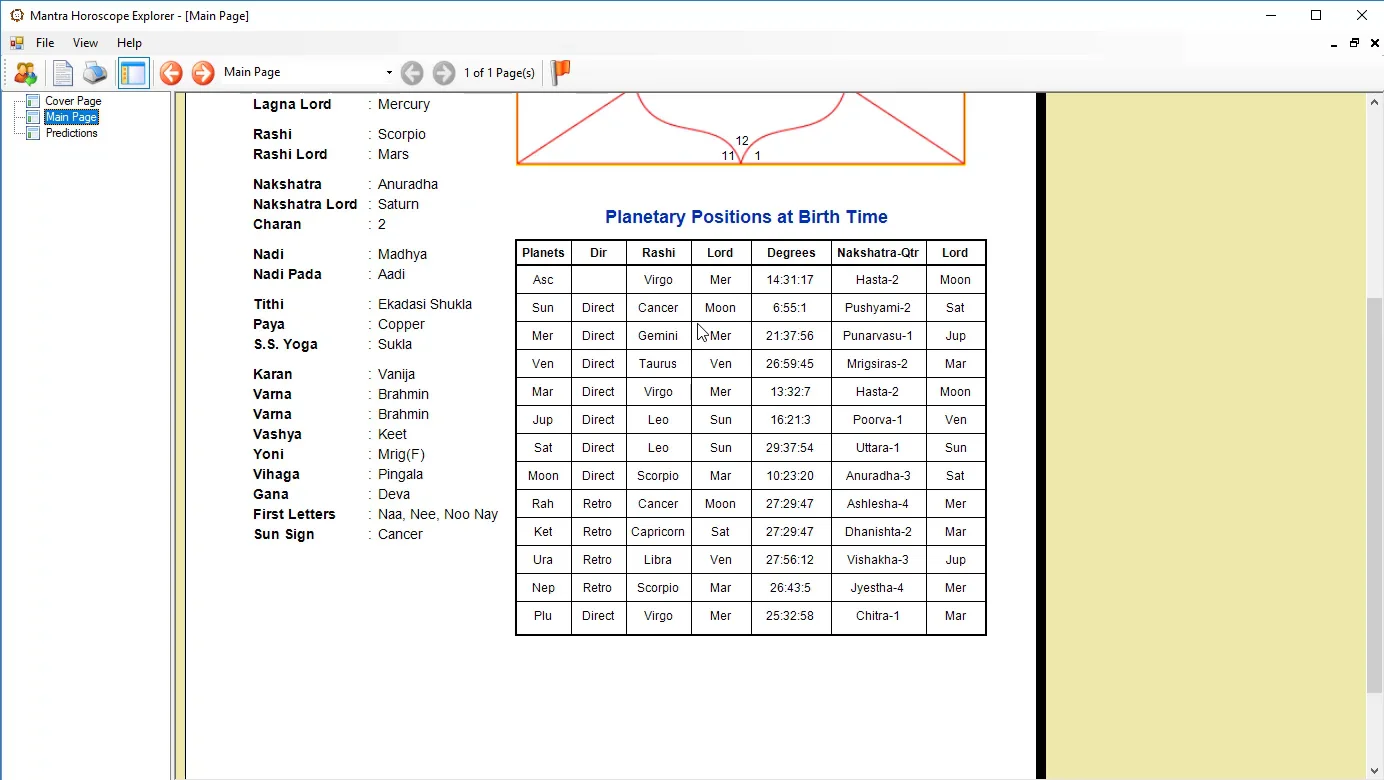Viewport: 1384px width, 780px height.
Task: Click the user profiles icon in toolbar
Action: point(25,73)
